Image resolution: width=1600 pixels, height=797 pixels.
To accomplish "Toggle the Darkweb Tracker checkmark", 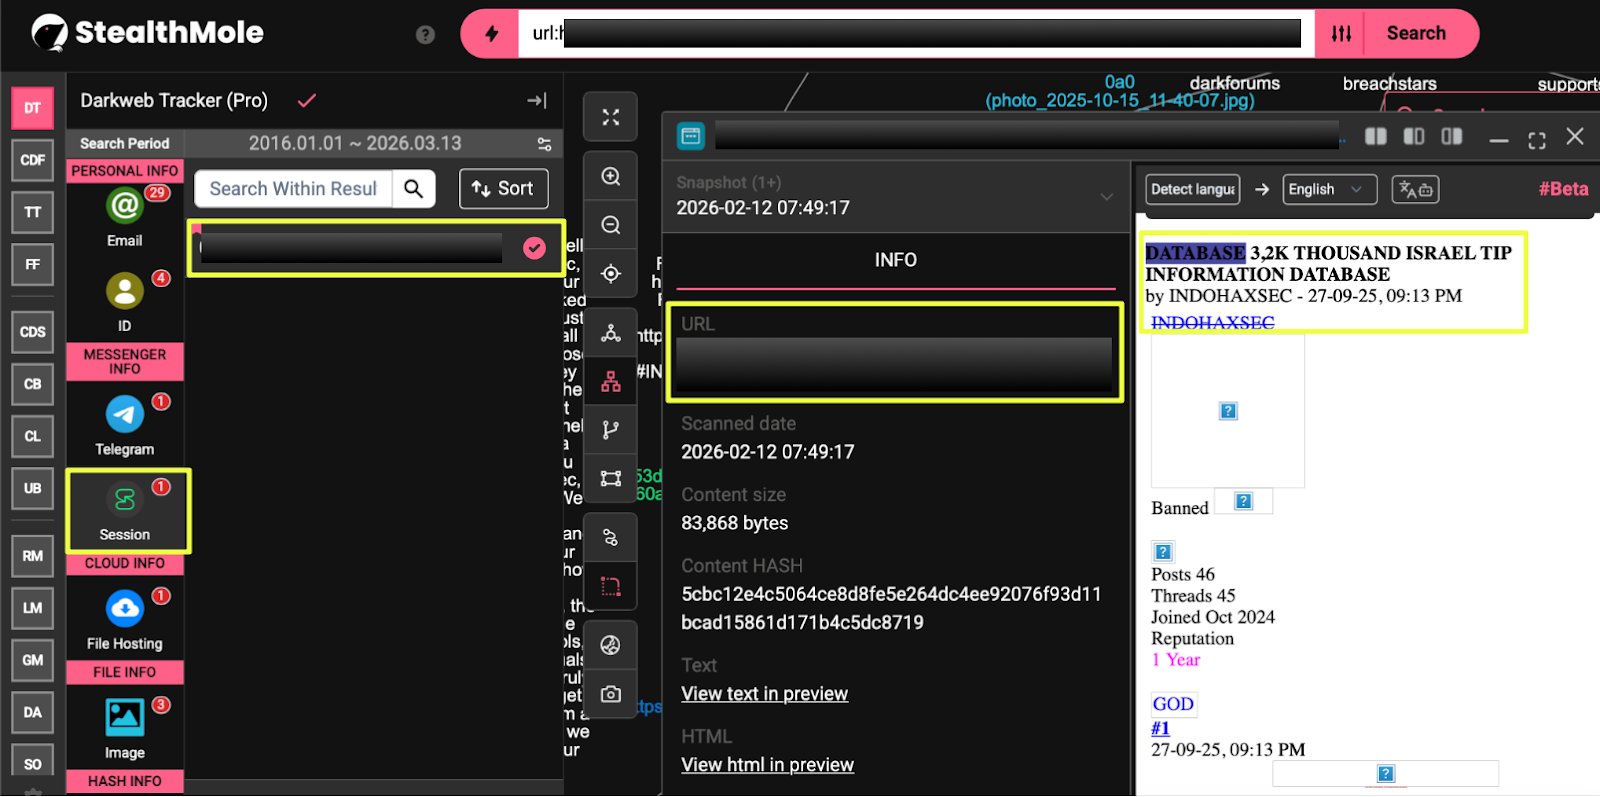I will click(307, 100).
